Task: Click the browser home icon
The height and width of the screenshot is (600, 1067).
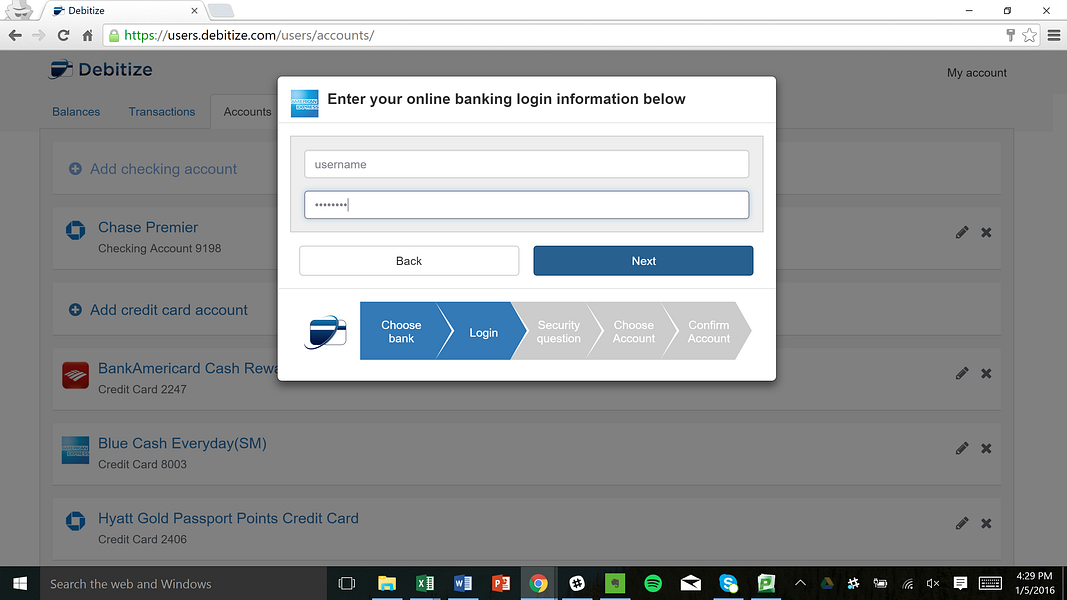Action: (87, 35)
